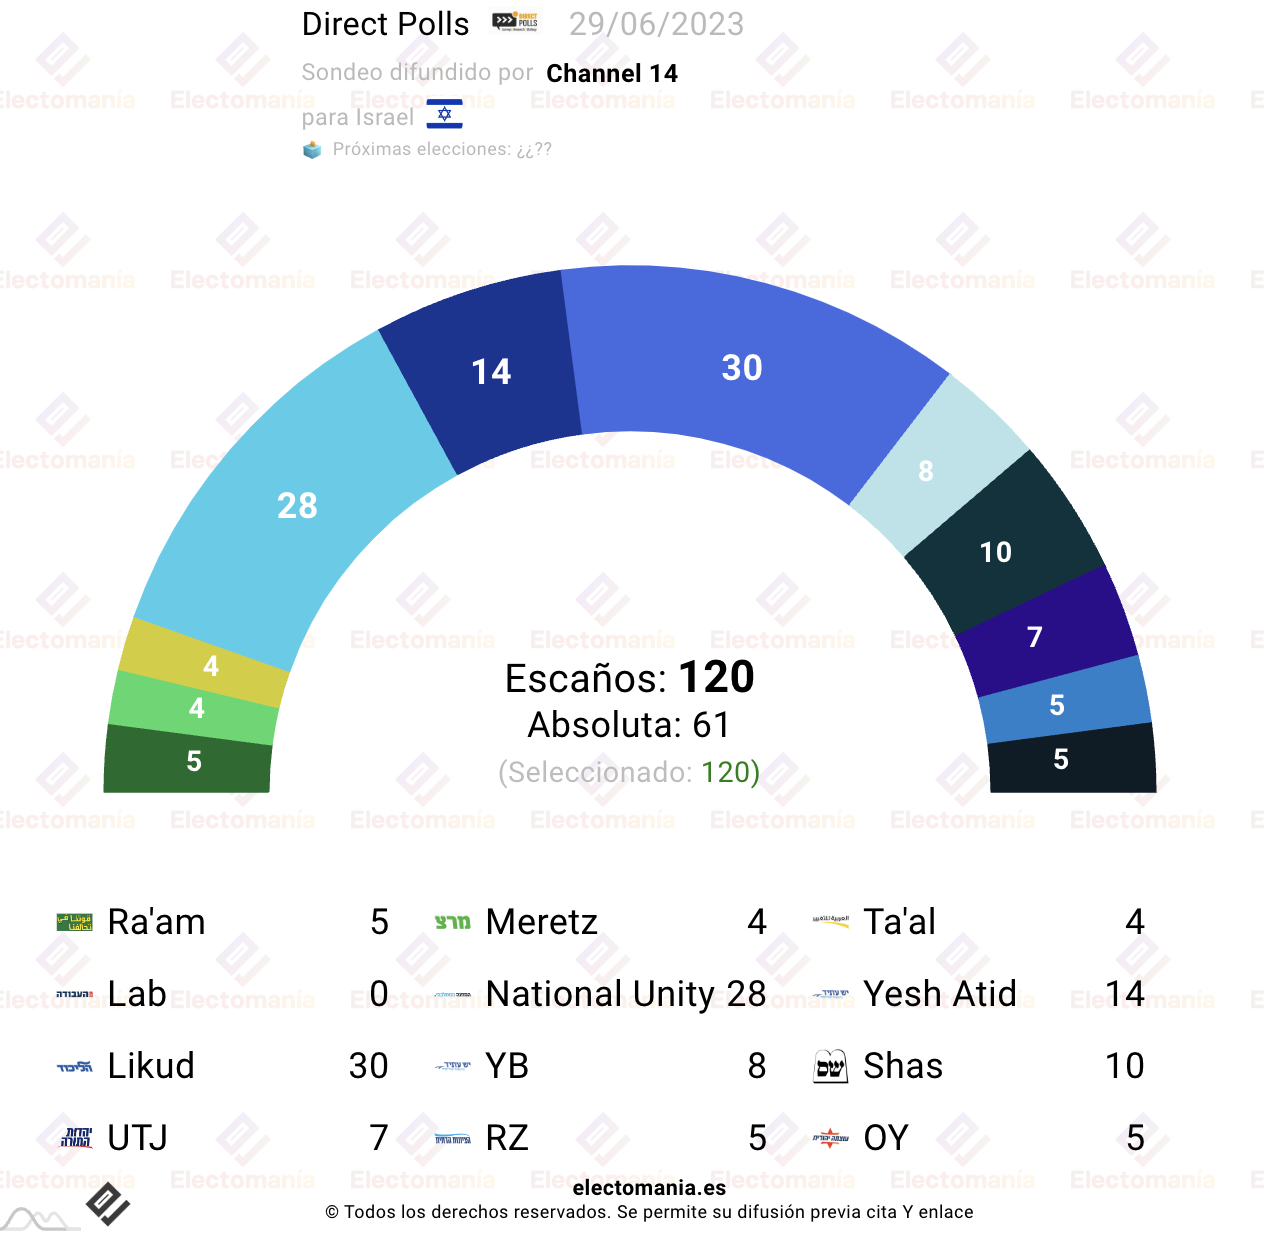Click the Israel flag icon
This screenshot has width=1264, height=1248.
(445, 115)
